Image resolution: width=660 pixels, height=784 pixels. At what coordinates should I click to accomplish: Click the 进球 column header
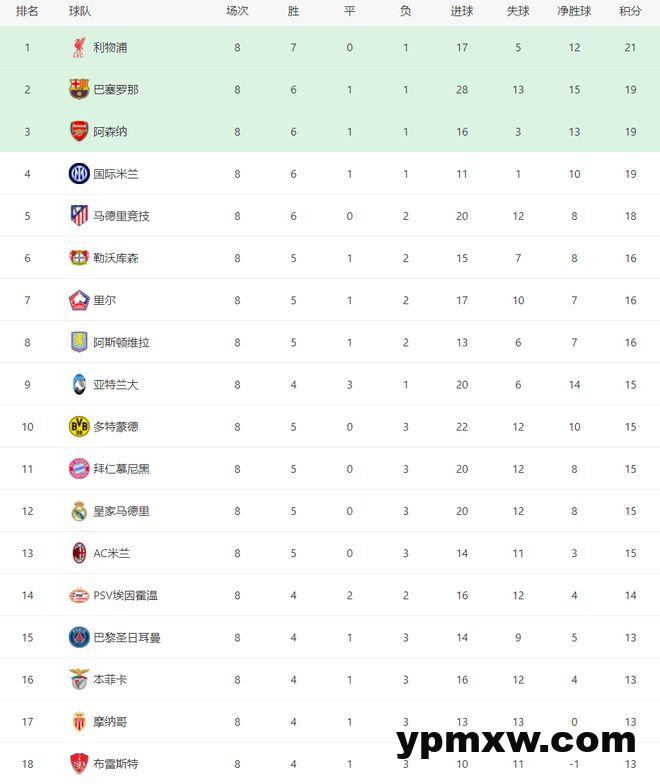pos(462,11)
